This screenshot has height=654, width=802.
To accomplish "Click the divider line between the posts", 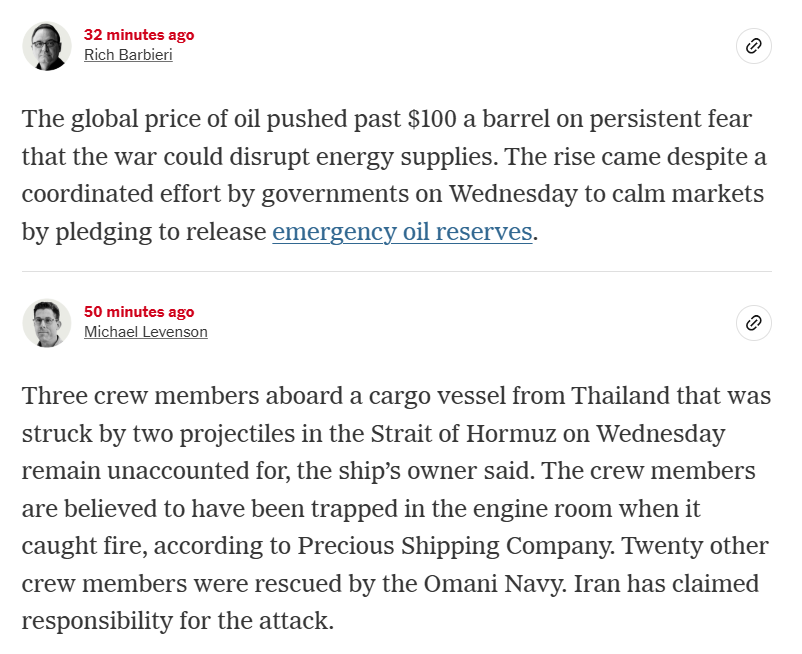I will (x=396, y=271).
